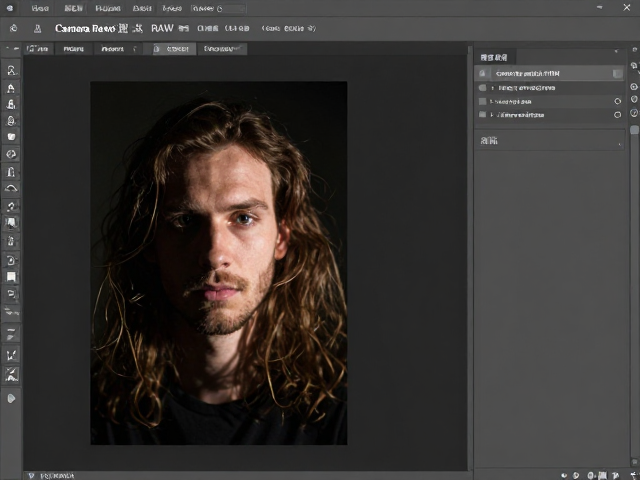Click the small square button on highlighted layer row

point(618,73)
